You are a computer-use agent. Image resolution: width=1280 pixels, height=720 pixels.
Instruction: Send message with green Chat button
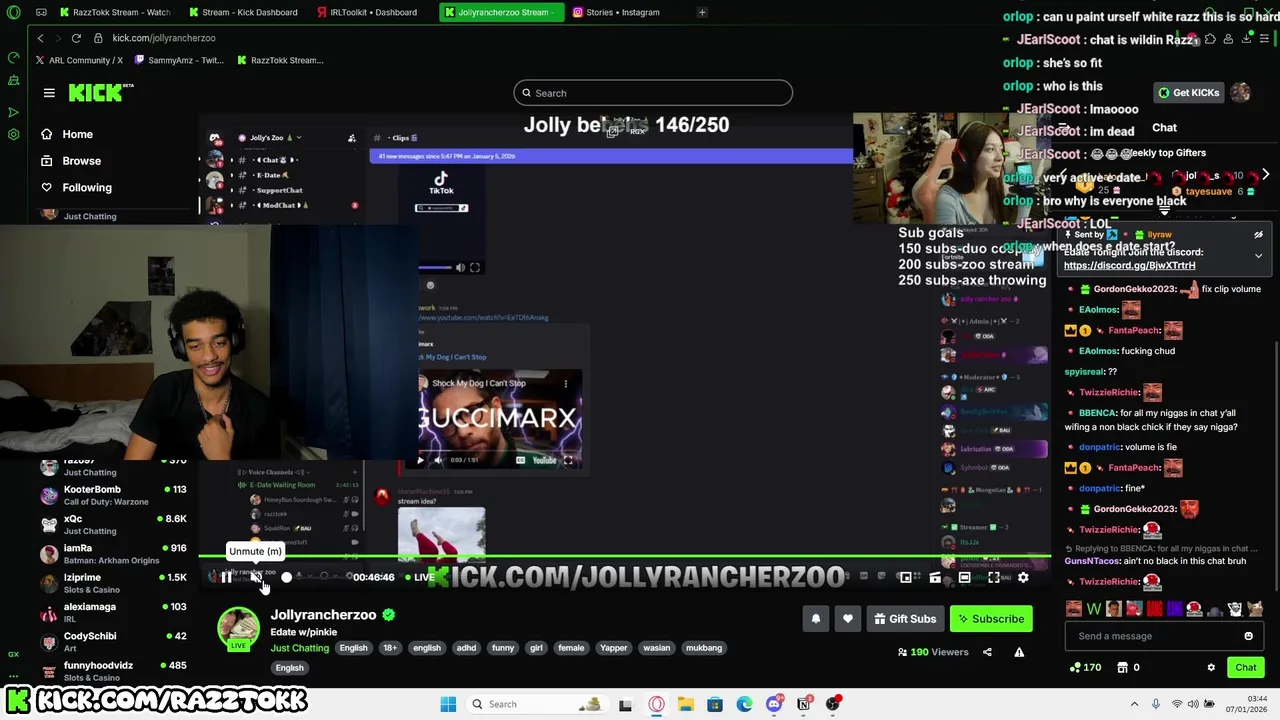coord(1245,668)
